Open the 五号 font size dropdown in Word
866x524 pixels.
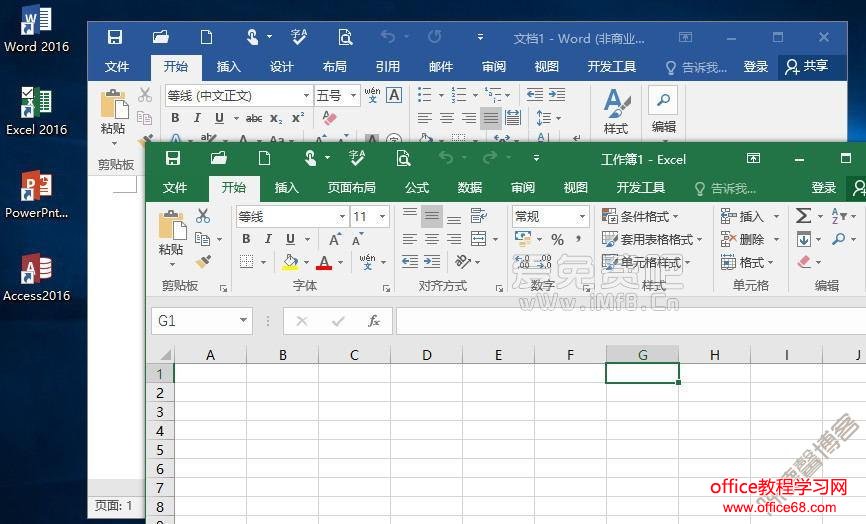click(x=353, y=96)
